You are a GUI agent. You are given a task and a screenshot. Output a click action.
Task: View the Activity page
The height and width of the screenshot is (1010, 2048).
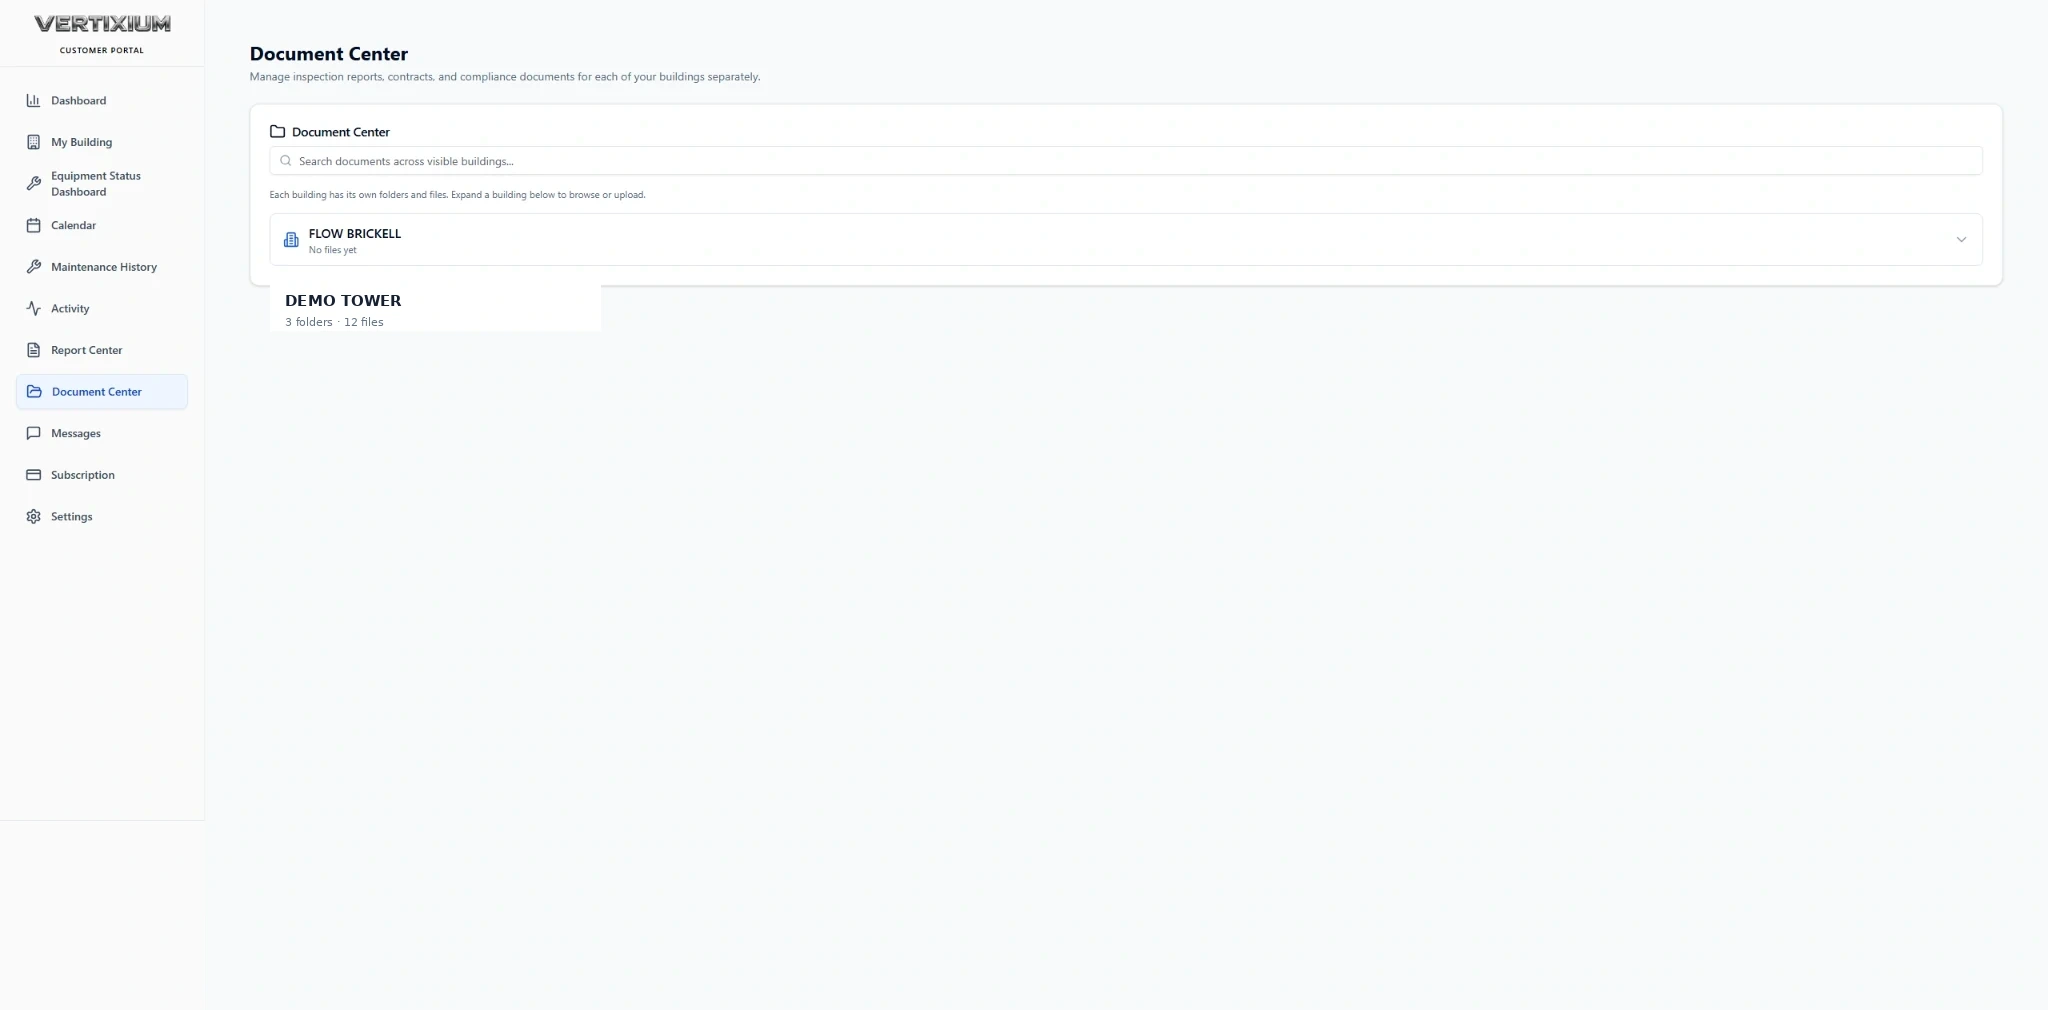(x=102, y=308)
